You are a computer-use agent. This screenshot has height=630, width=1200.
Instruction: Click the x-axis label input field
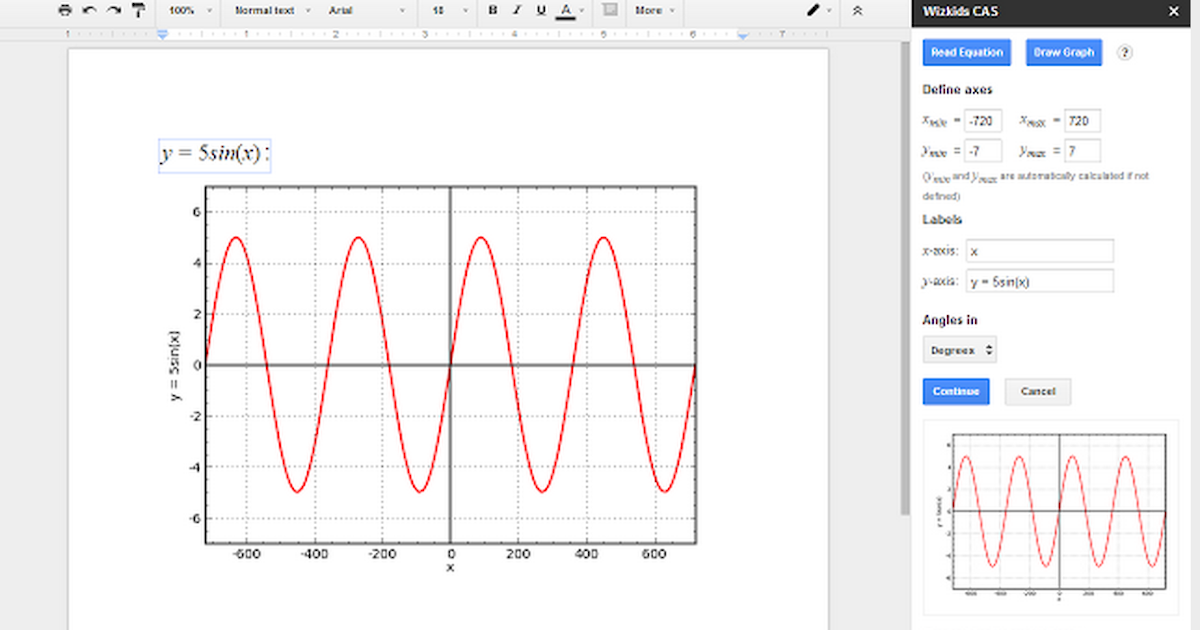point(1040,251)
